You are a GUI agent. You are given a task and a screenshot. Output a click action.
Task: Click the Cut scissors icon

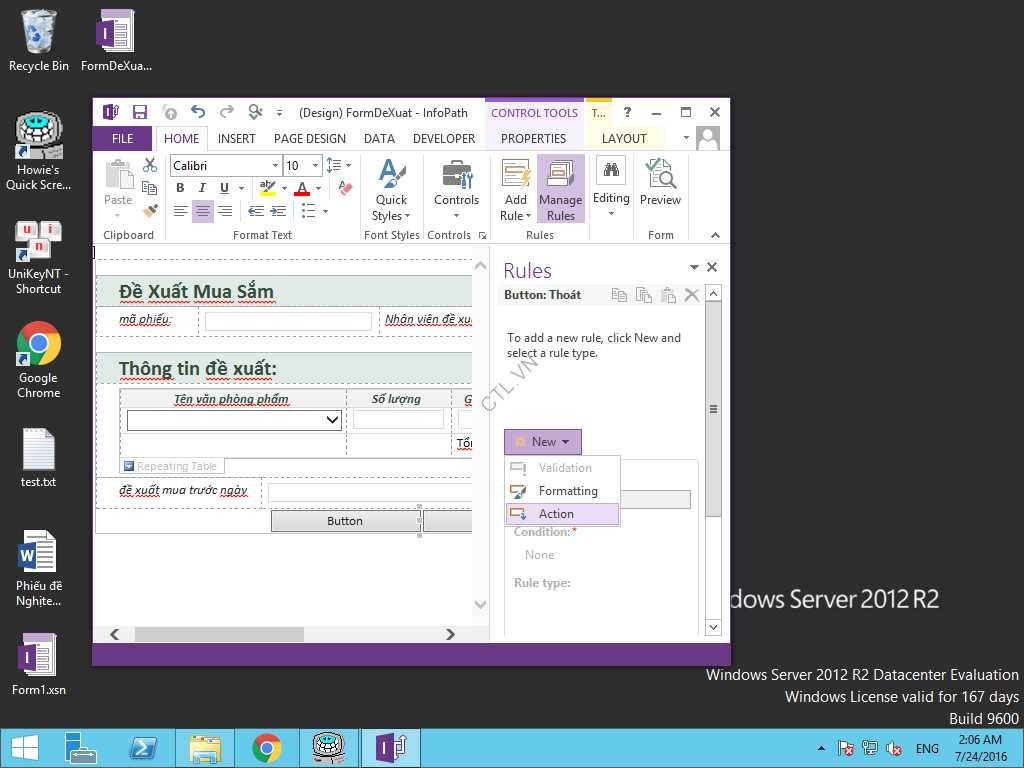point(150,165)
